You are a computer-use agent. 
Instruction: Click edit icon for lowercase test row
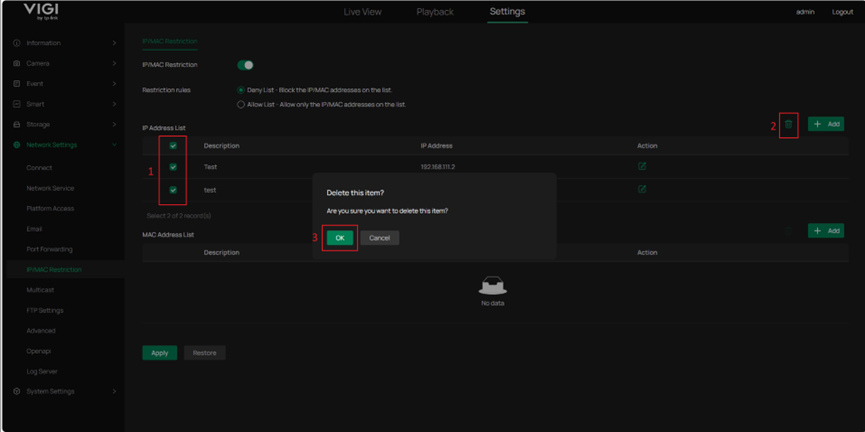tap(642, 189)
